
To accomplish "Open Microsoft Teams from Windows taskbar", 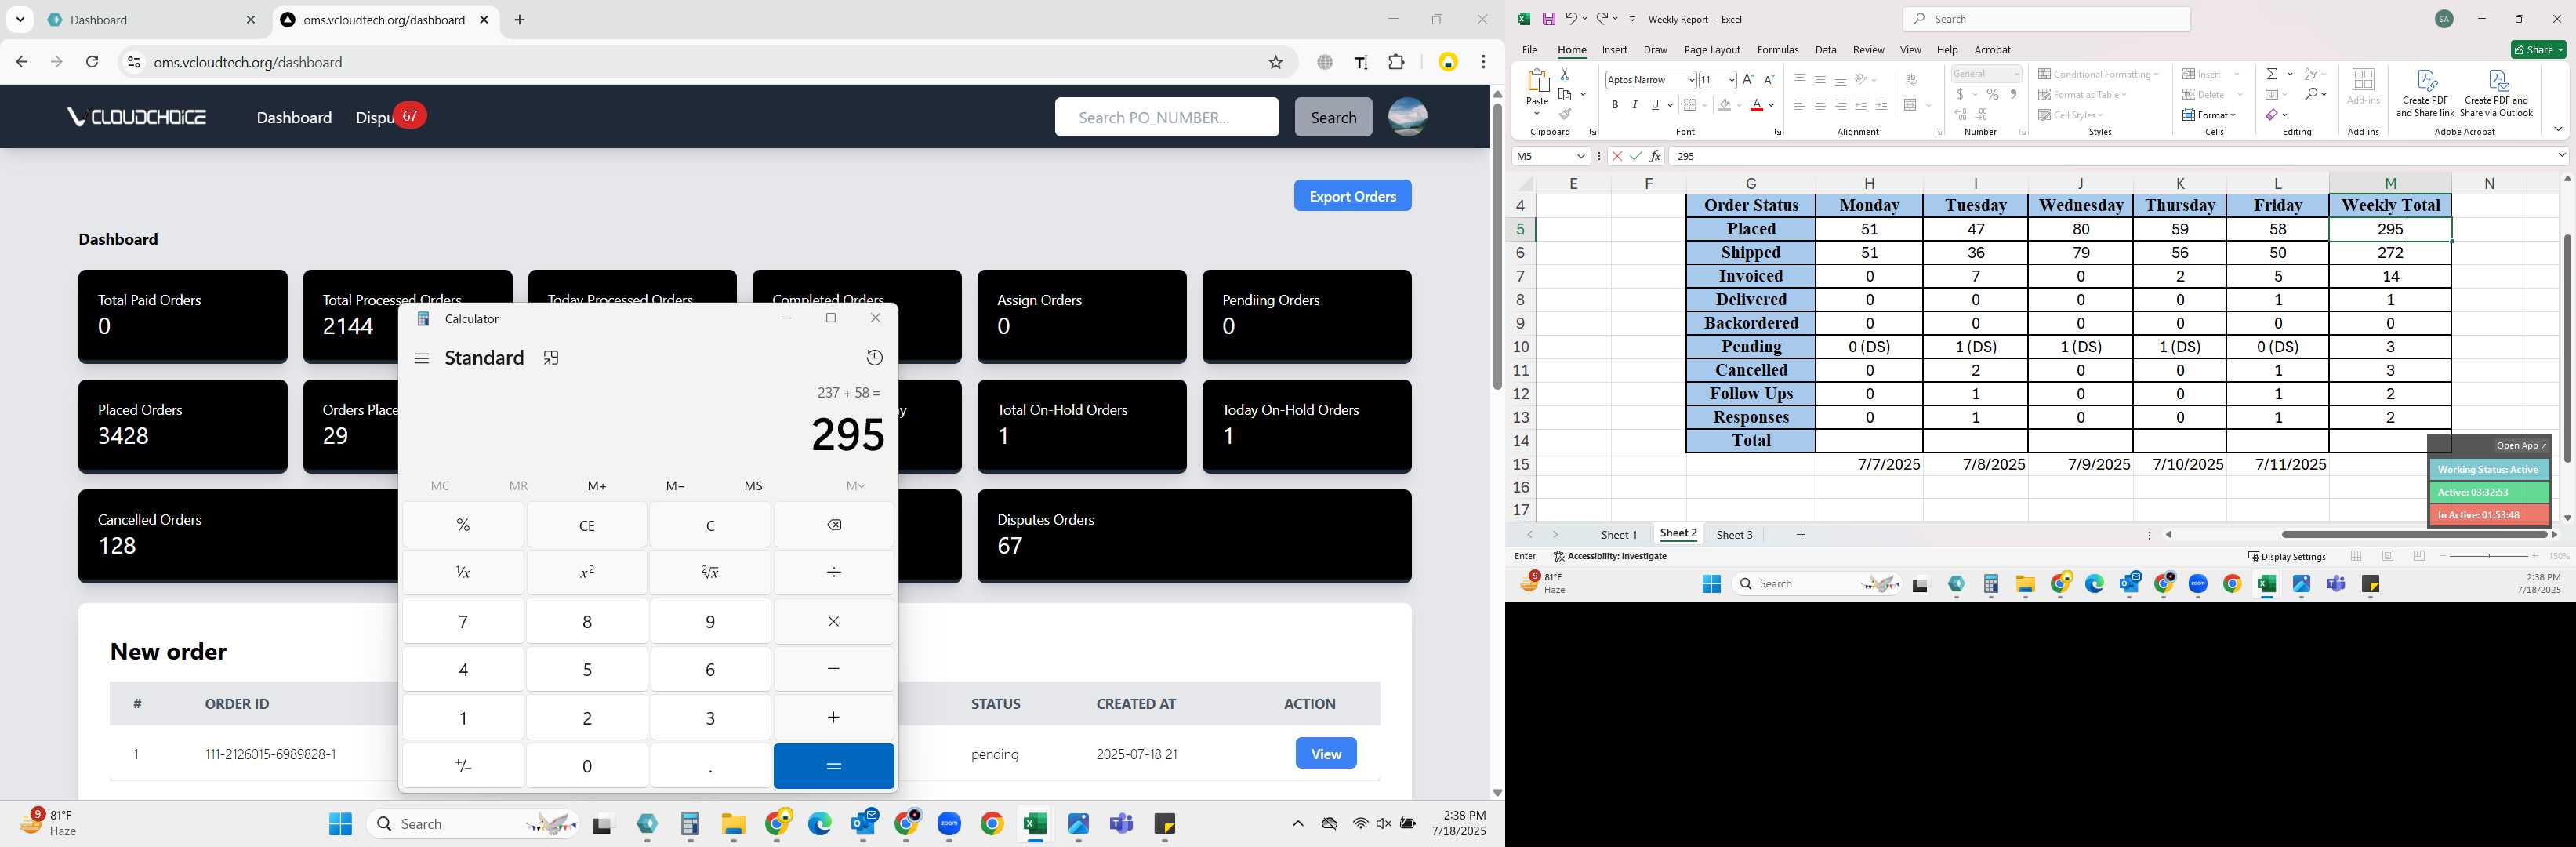I will [x=1121, y=824].
